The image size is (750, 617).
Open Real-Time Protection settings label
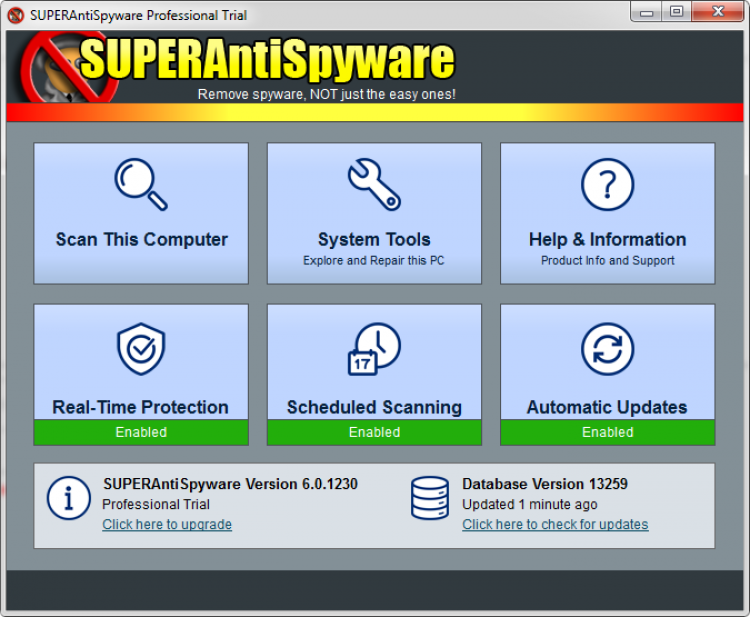(x=141, y=407)
